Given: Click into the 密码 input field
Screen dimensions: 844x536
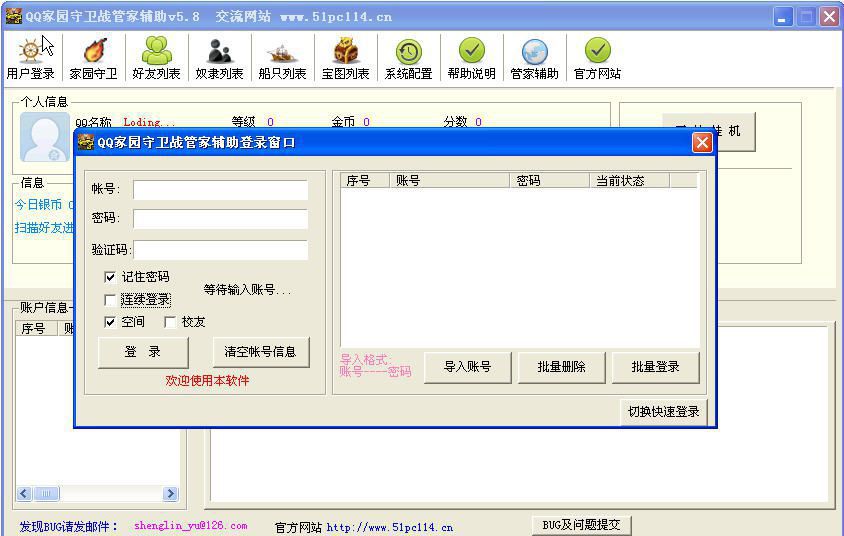Looking at the screenshot, I should click(x=221, y=219).
